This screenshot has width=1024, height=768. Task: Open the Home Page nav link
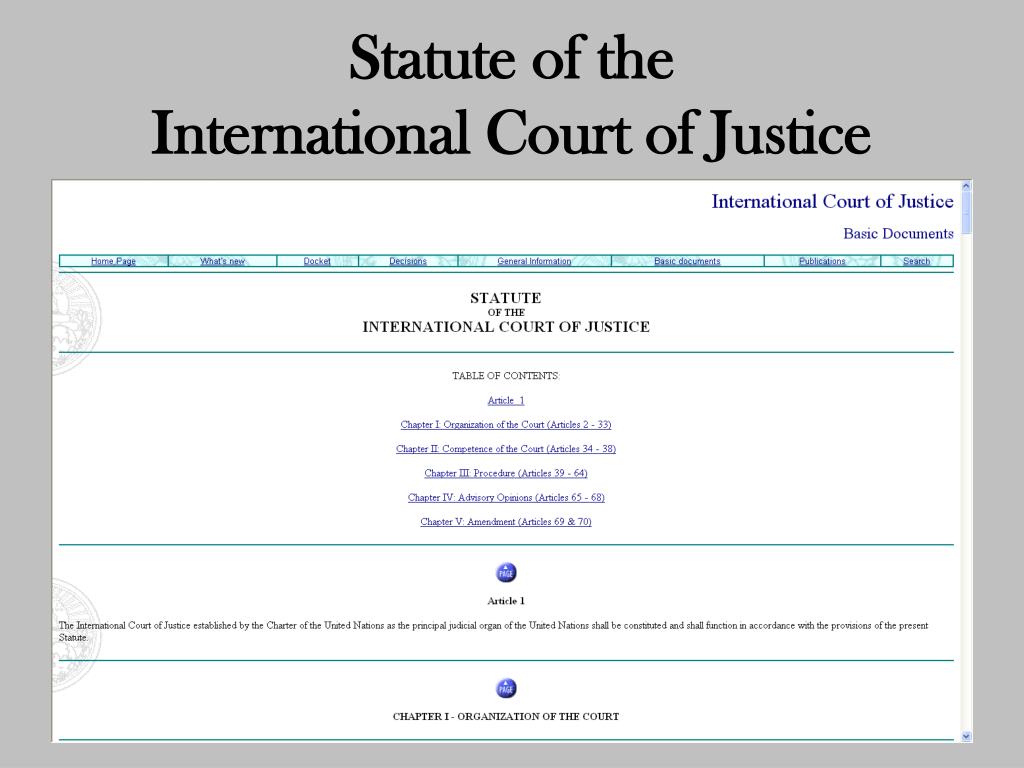click(x=113, y=261)
